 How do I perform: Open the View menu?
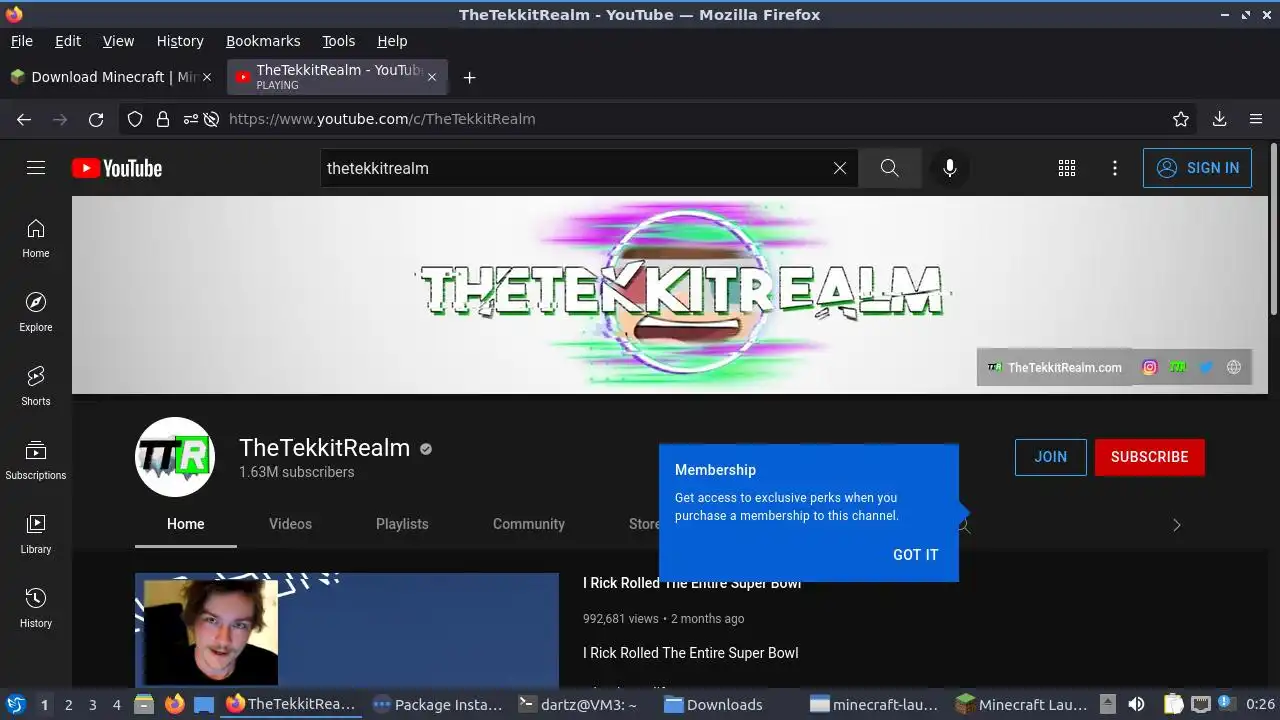118,41
